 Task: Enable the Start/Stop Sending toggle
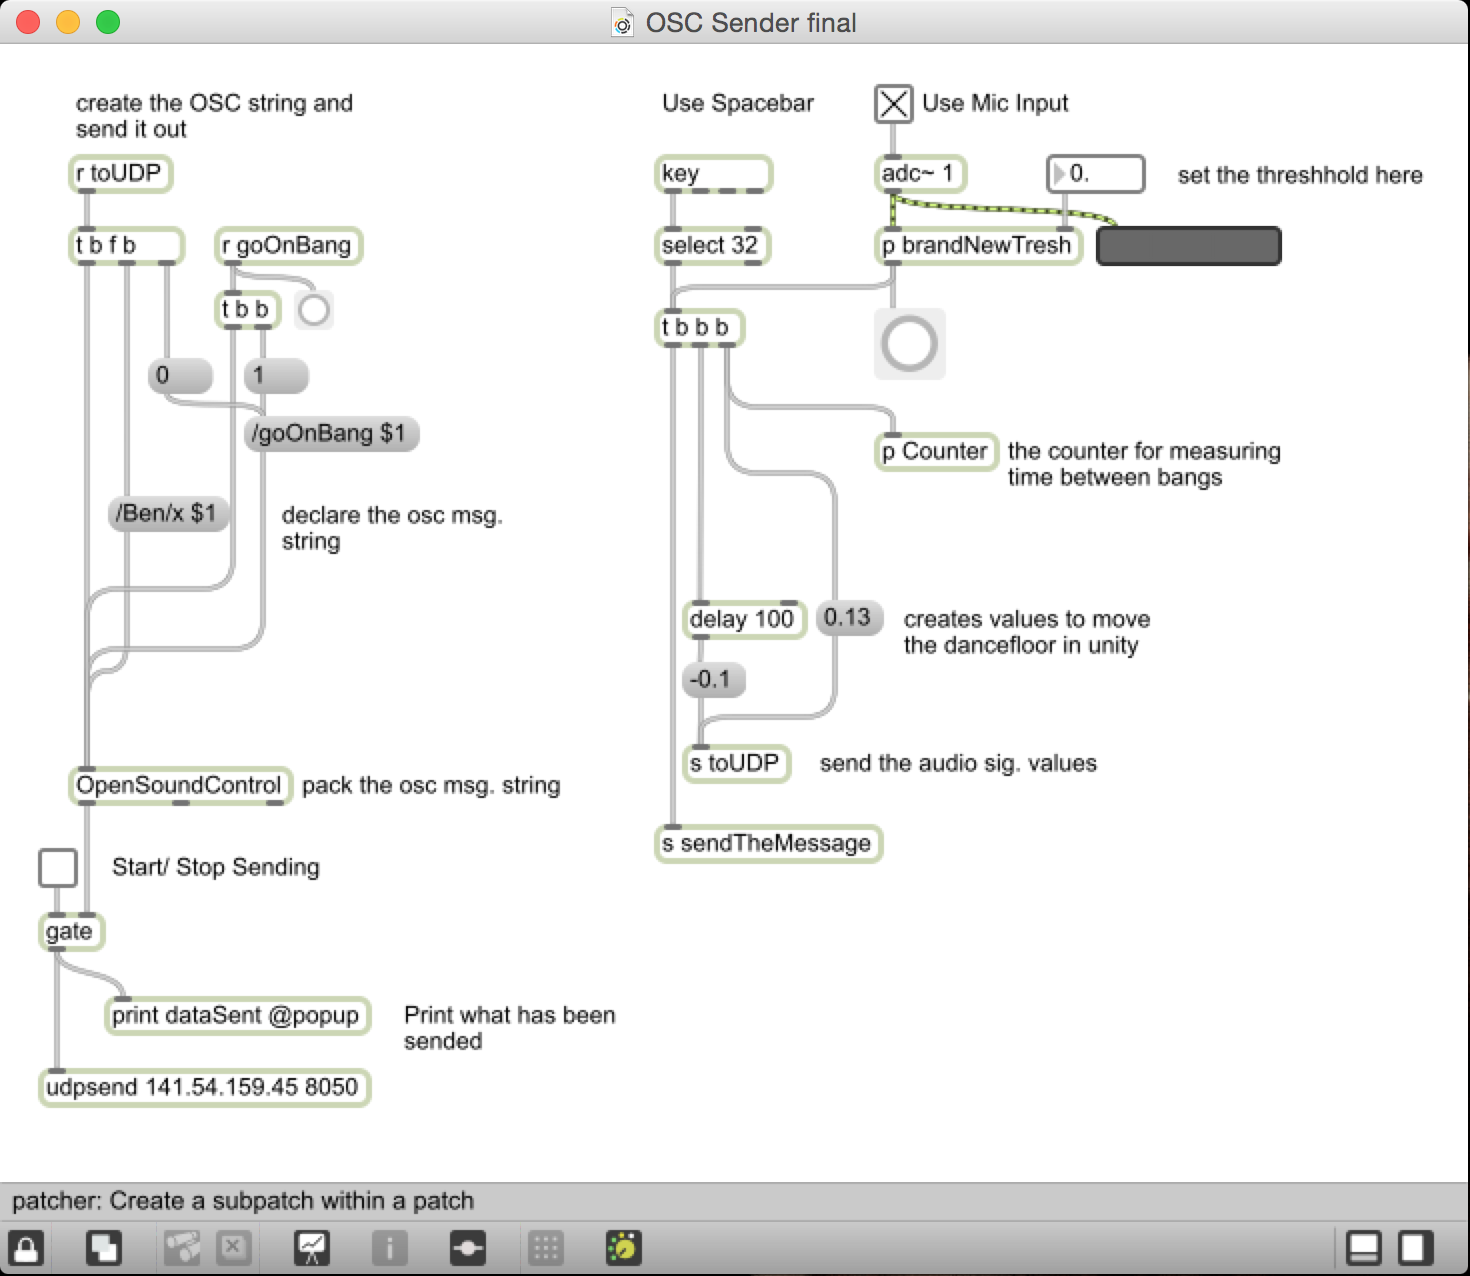(x=58, y=867)
